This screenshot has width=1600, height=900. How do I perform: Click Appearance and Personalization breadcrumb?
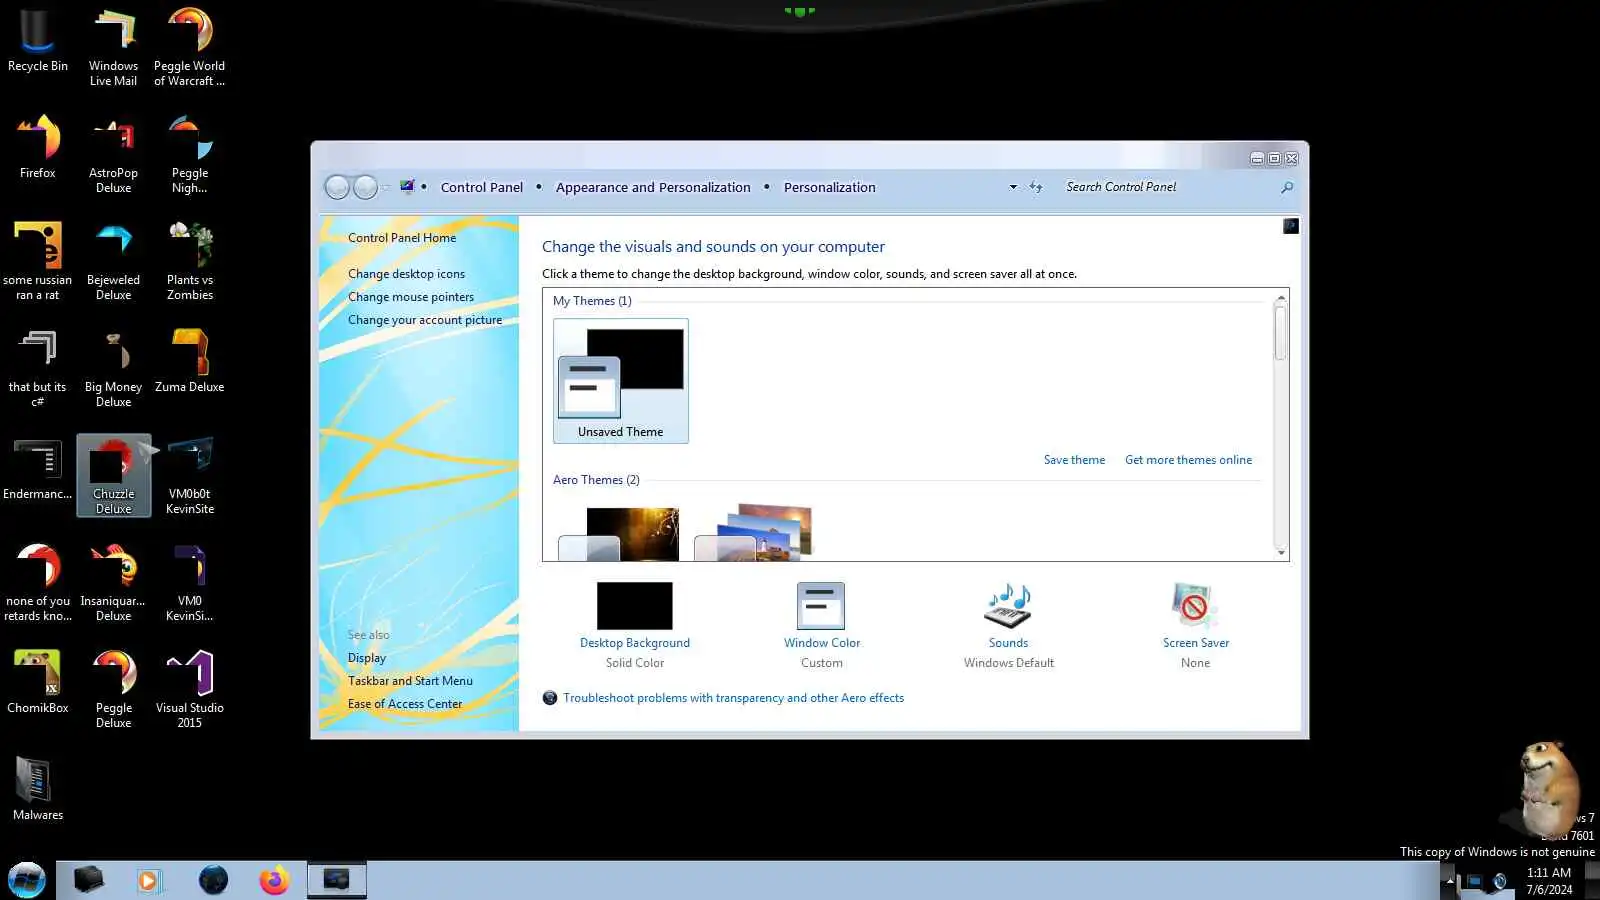[x=653, y=187]
